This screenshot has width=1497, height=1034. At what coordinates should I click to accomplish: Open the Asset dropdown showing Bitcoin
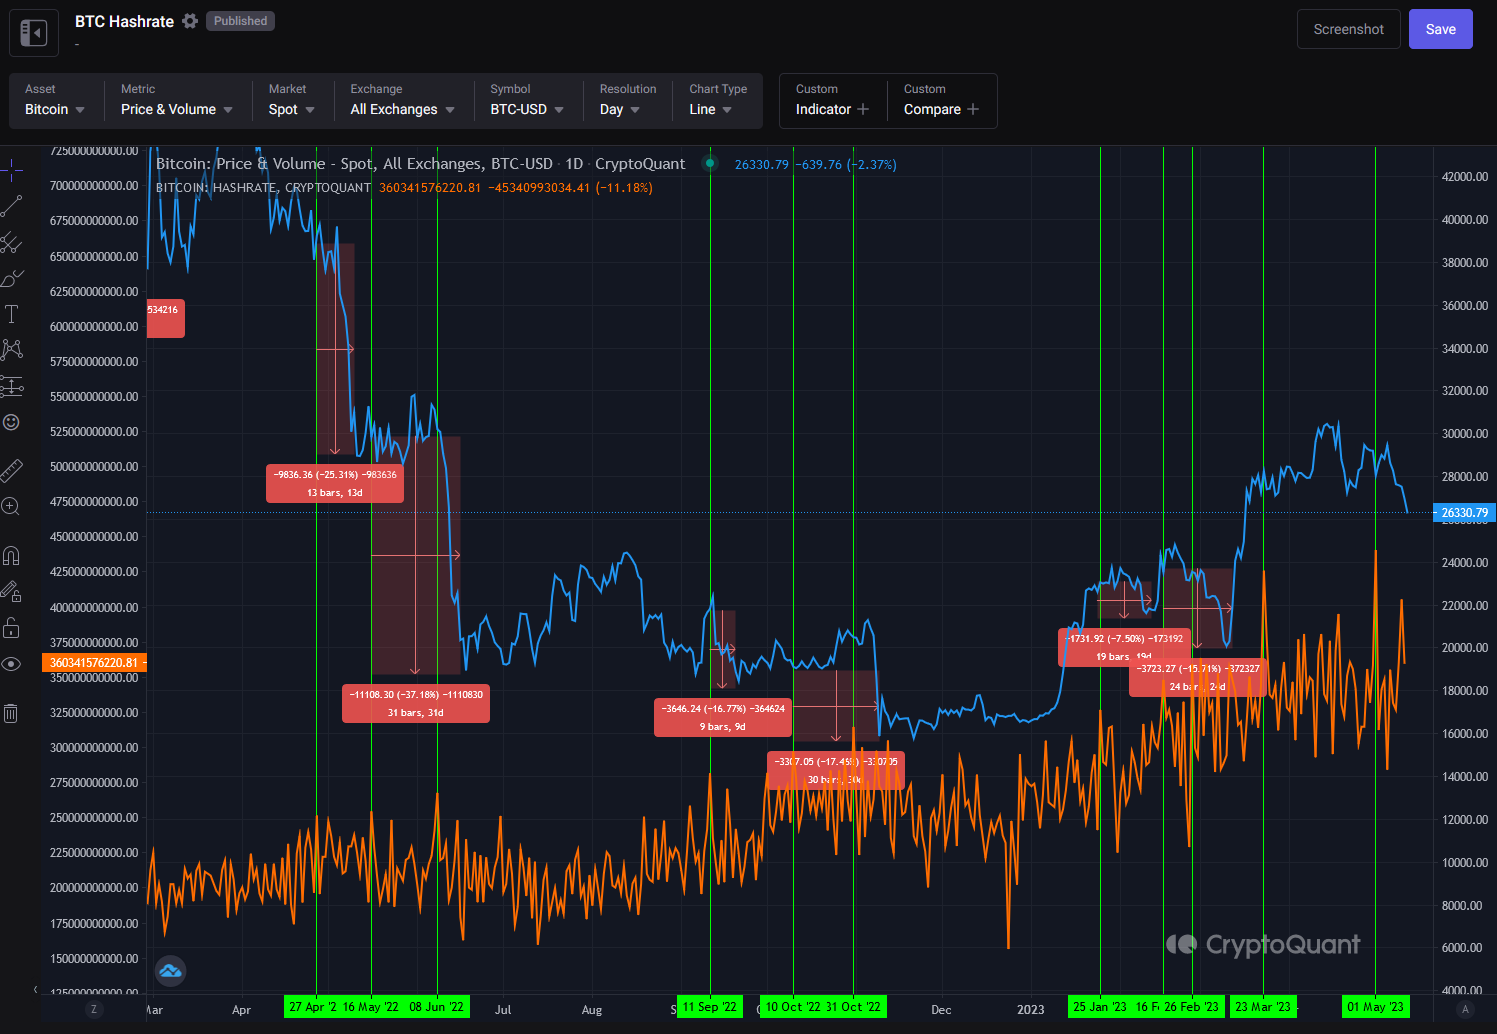click(x=55, y=109)
